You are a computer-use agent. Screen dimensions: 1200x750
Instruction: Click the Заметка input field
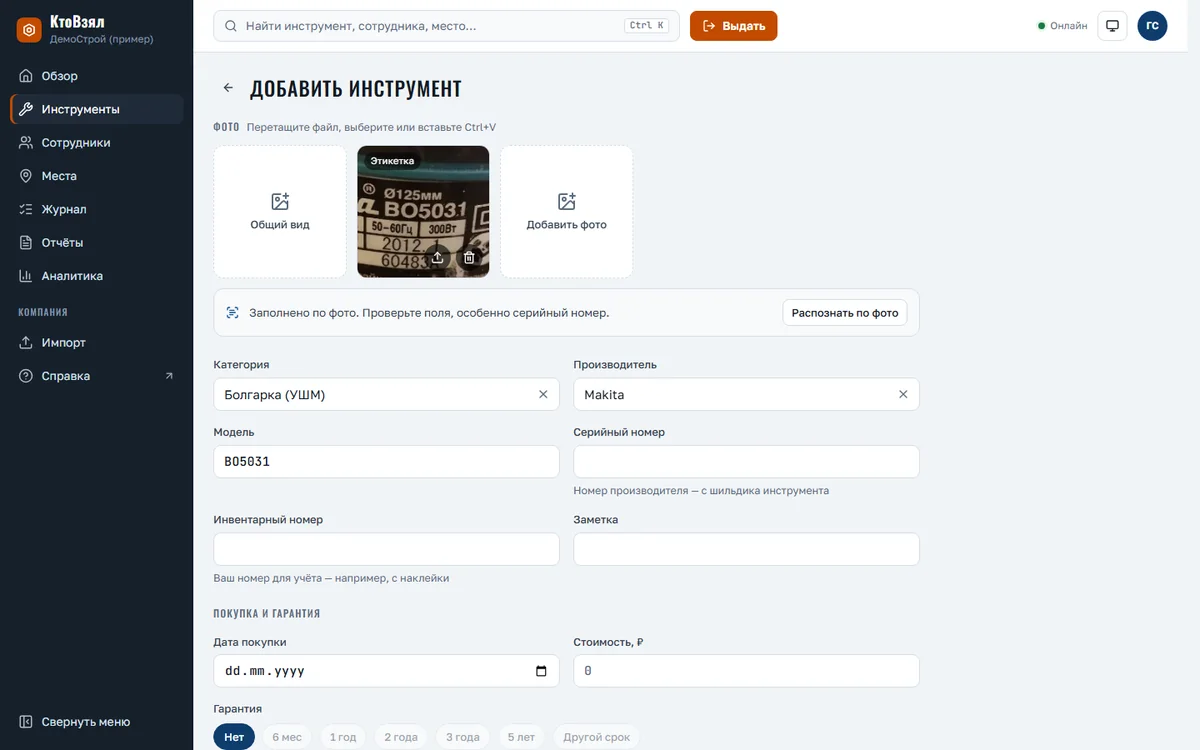(x=746, y=549)
